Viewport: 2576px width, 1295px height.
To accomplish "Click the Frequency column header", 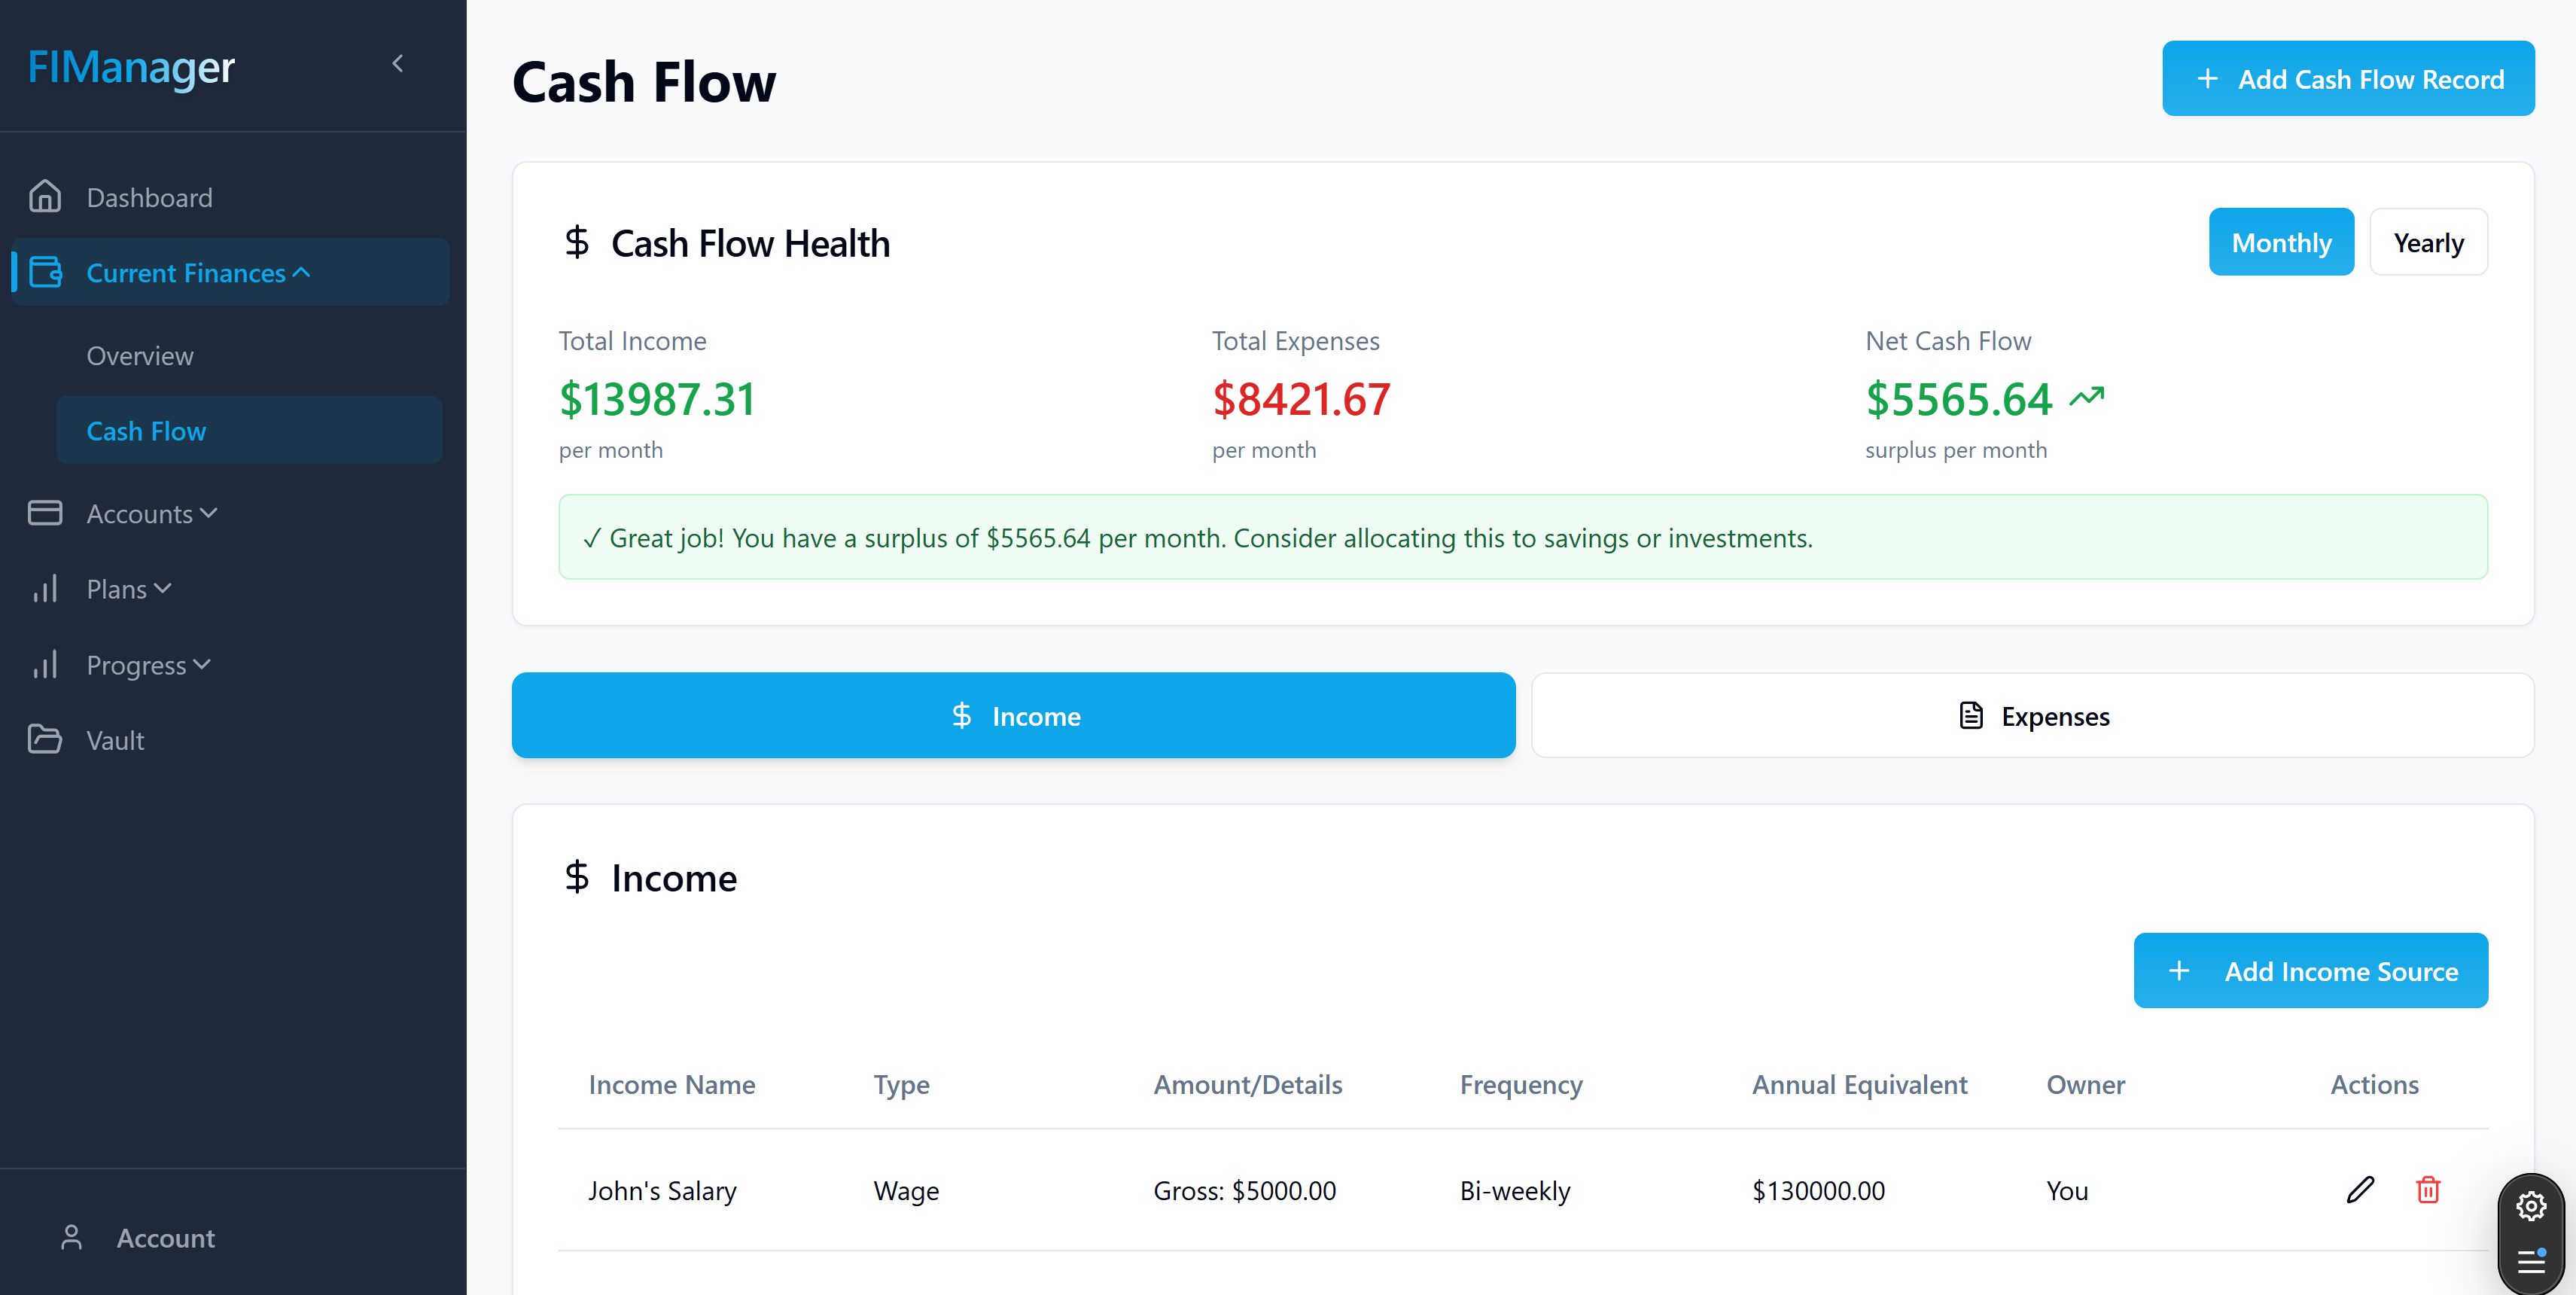I will 1521,1085.
